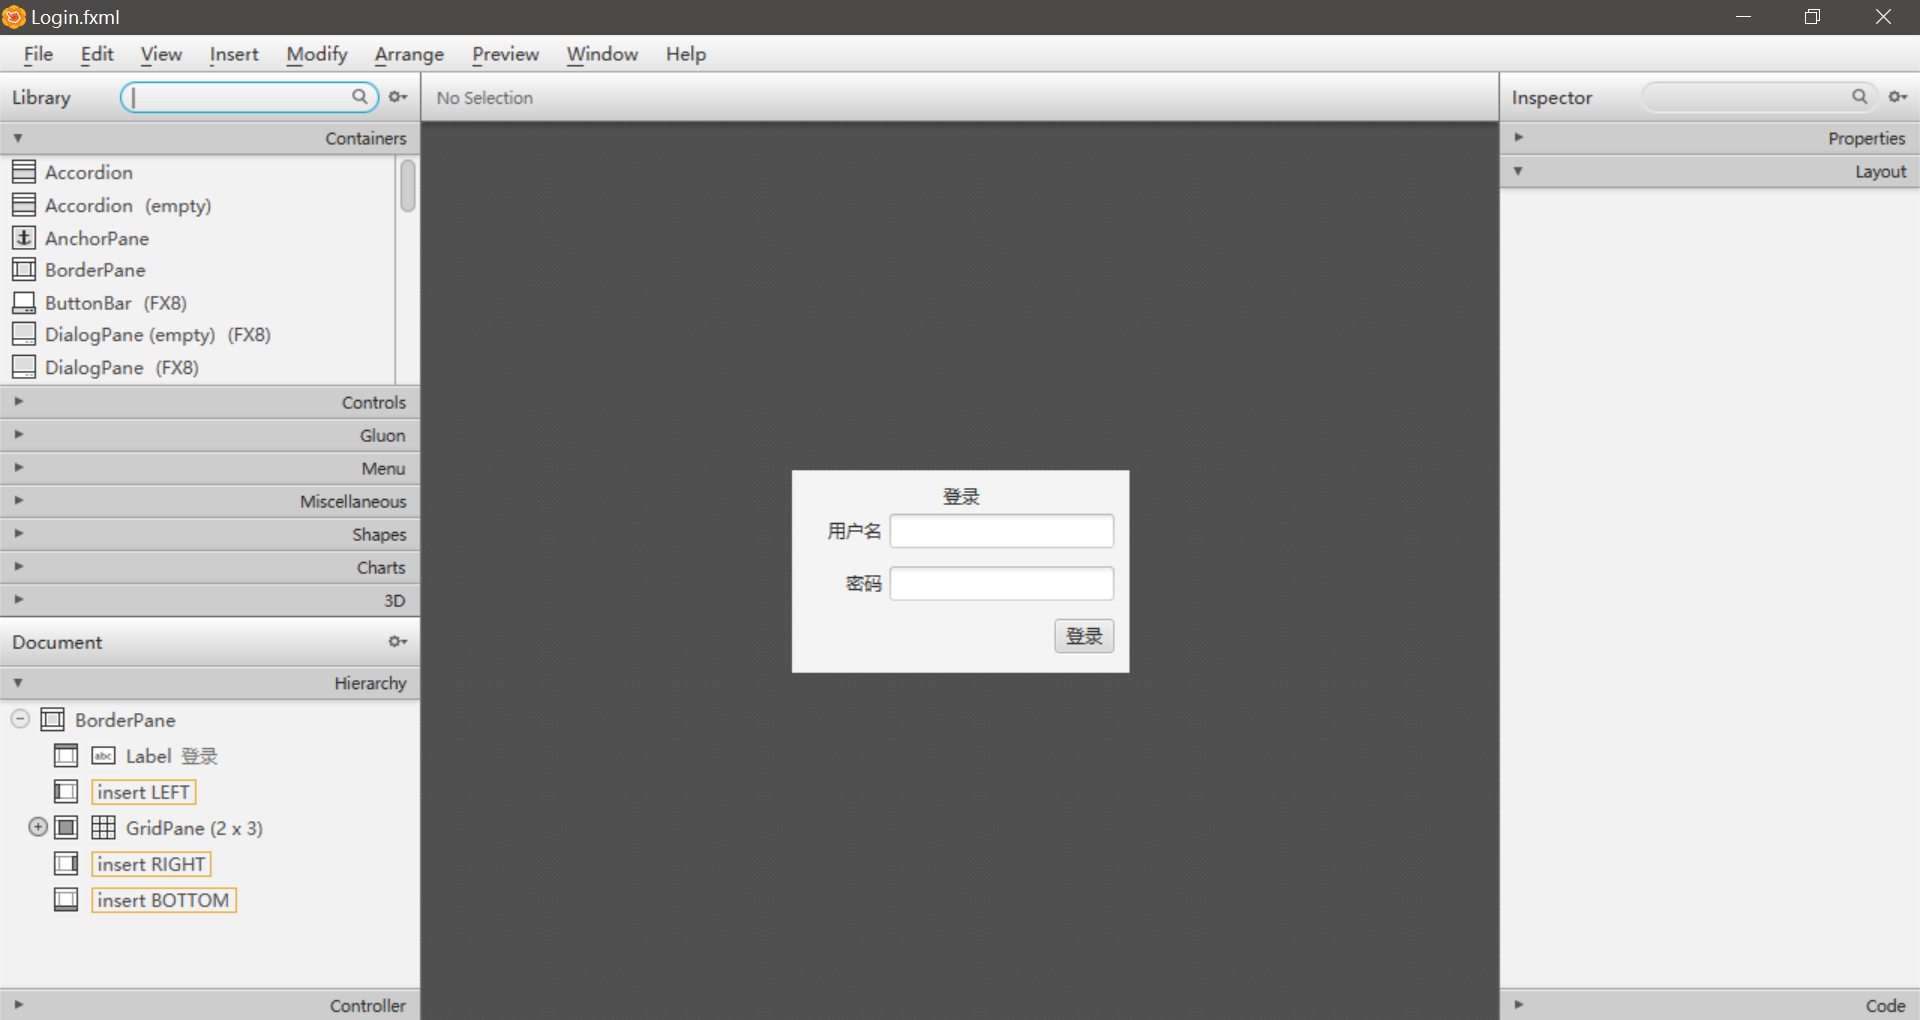Open the Window menu
This screenshot has height=1020, width=1920.
tap(602, 54)
